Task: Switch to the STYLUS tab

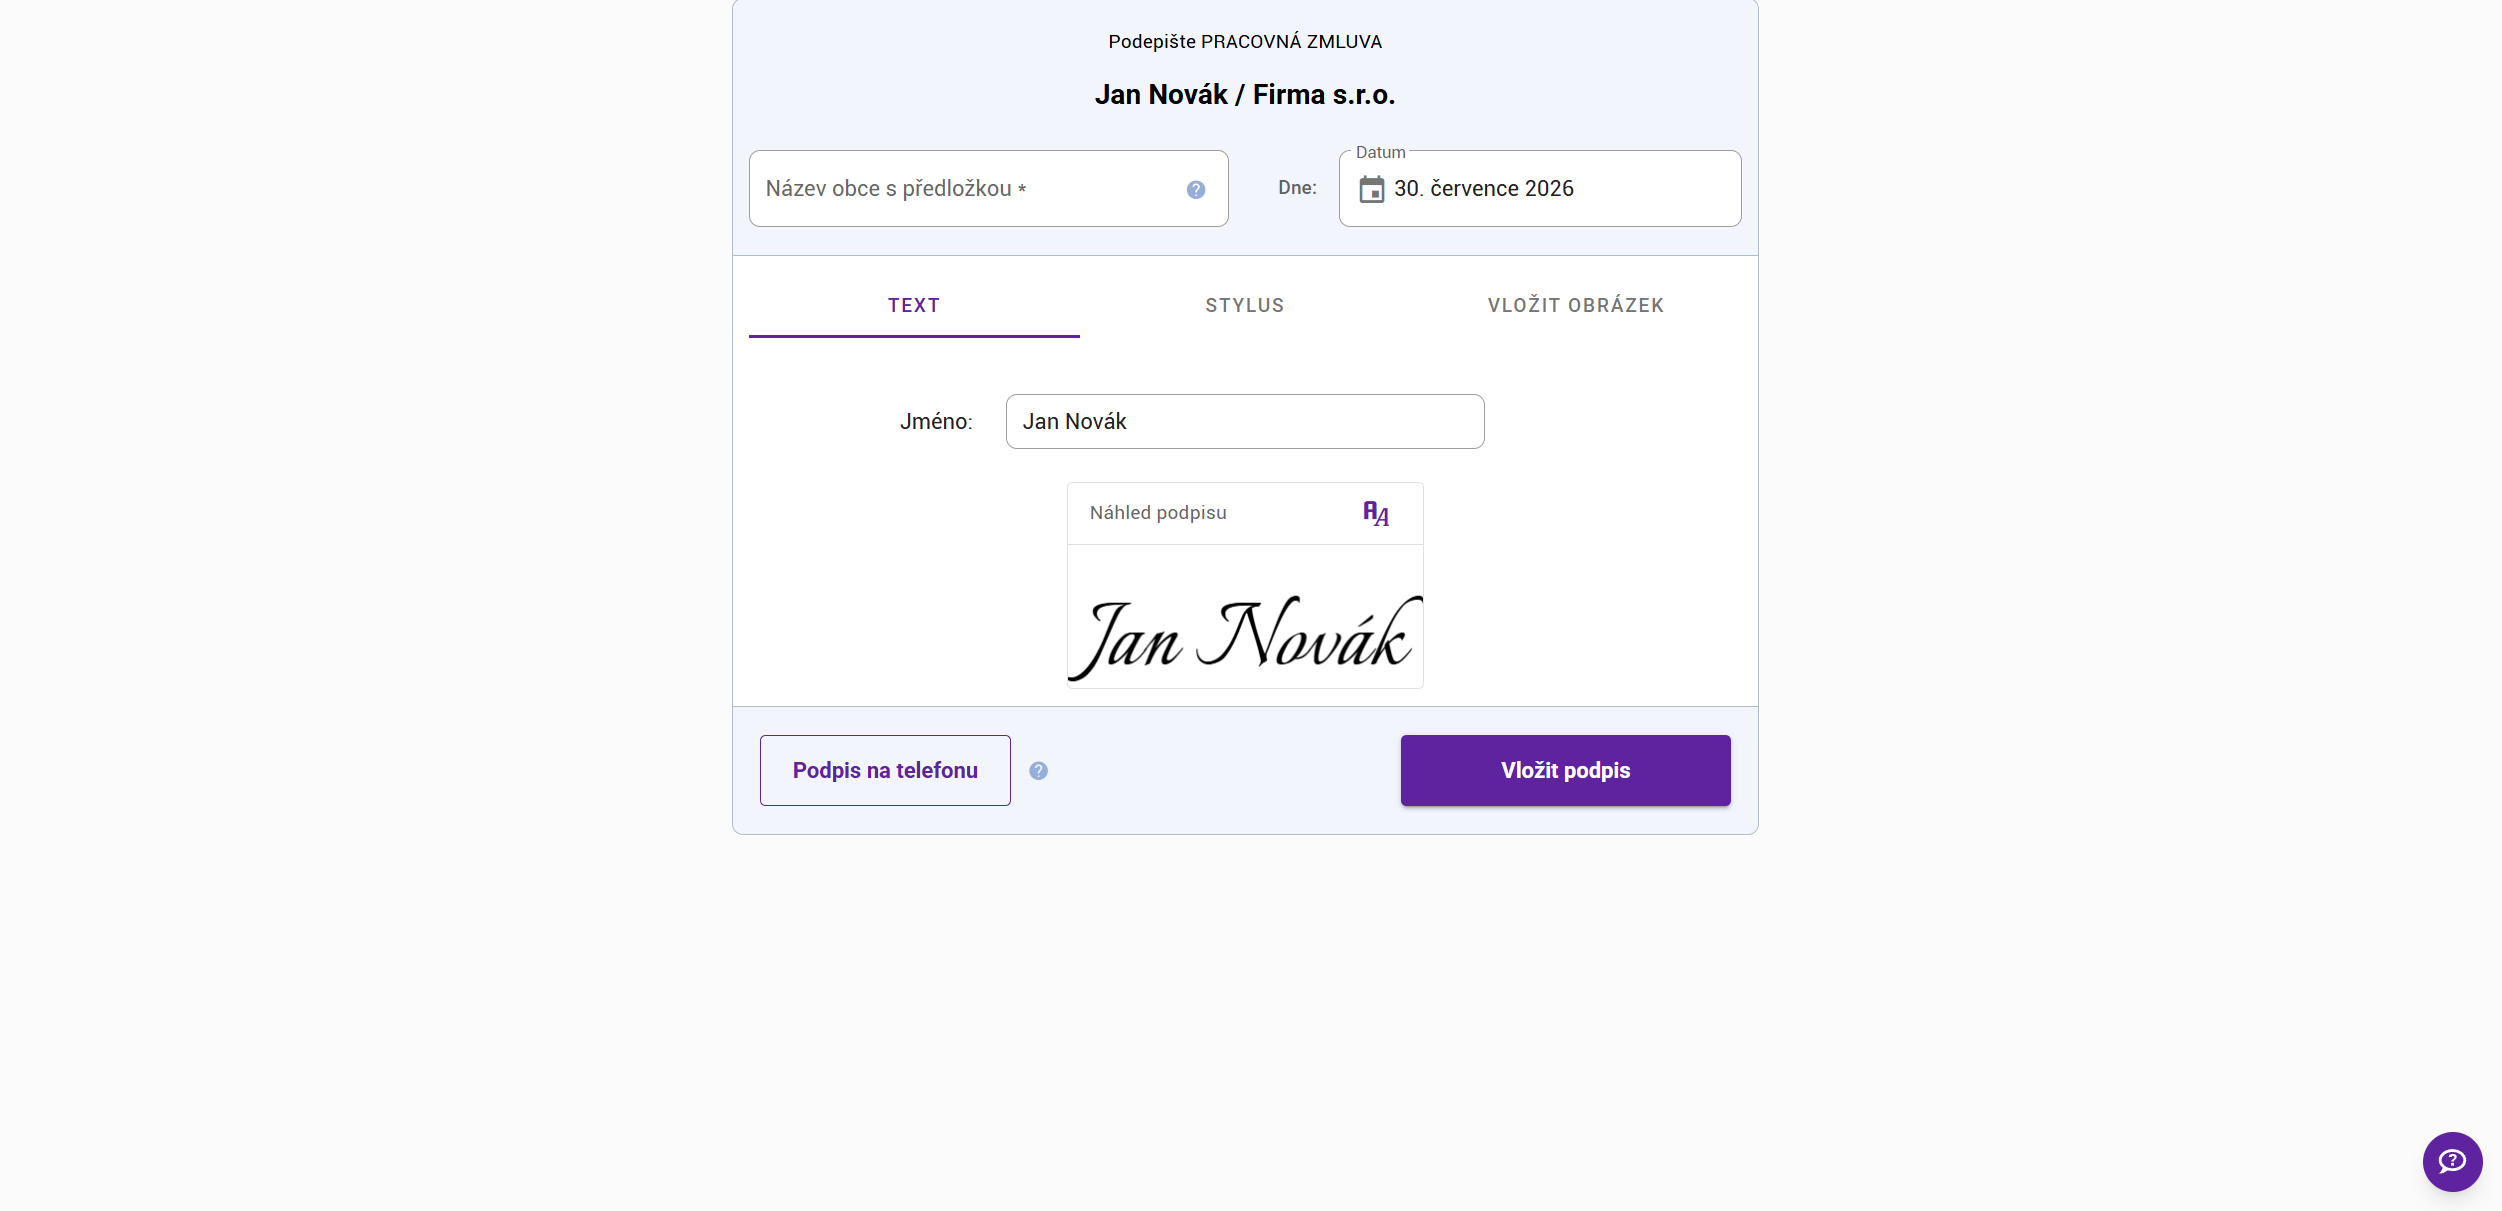Action: [x=1245, y=306]
